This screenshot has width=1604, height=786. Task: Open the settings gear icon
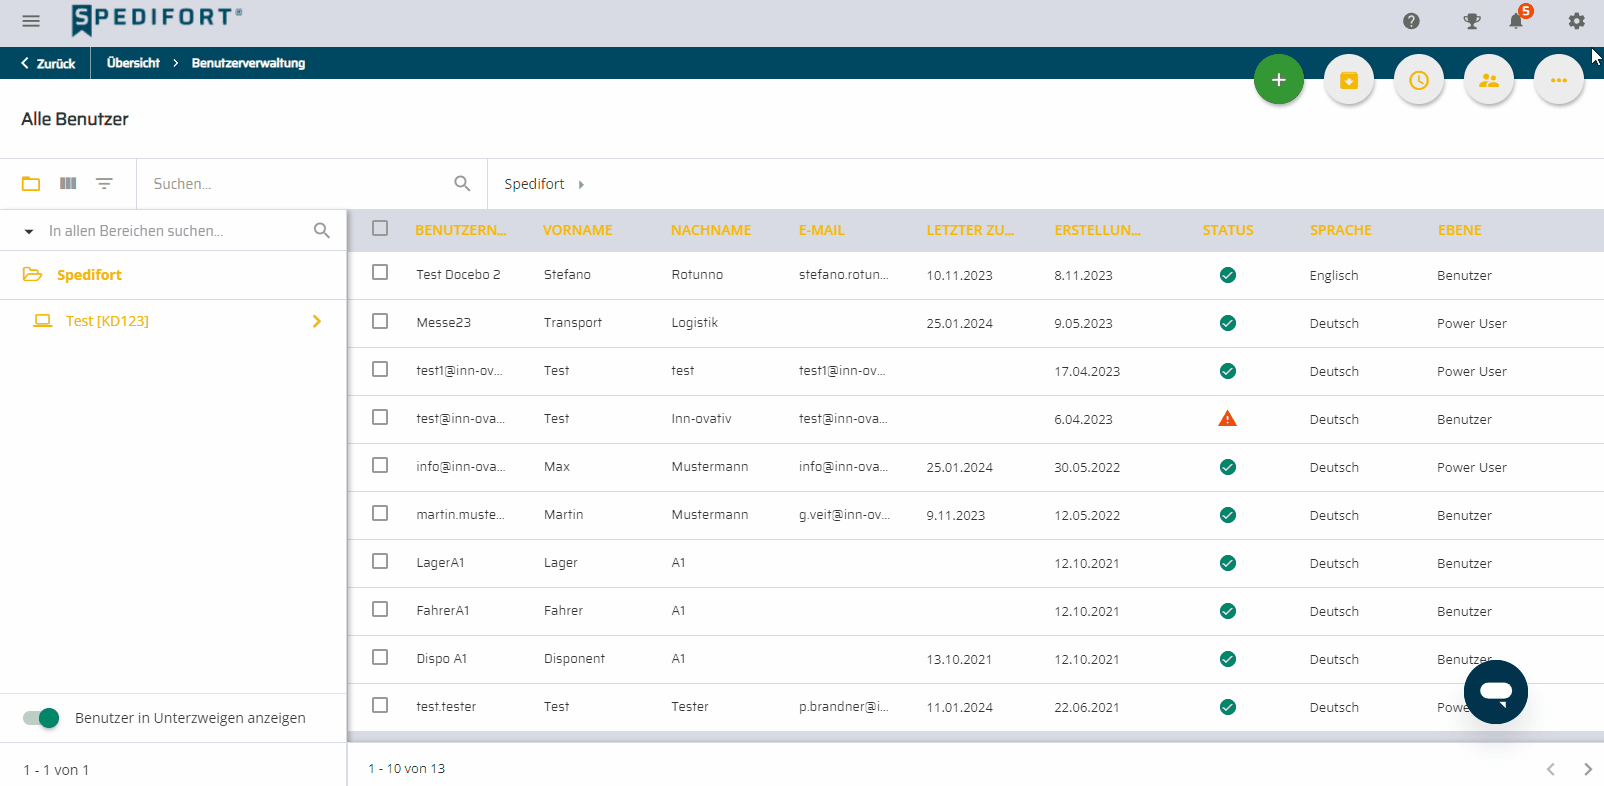coord(1577,21)
